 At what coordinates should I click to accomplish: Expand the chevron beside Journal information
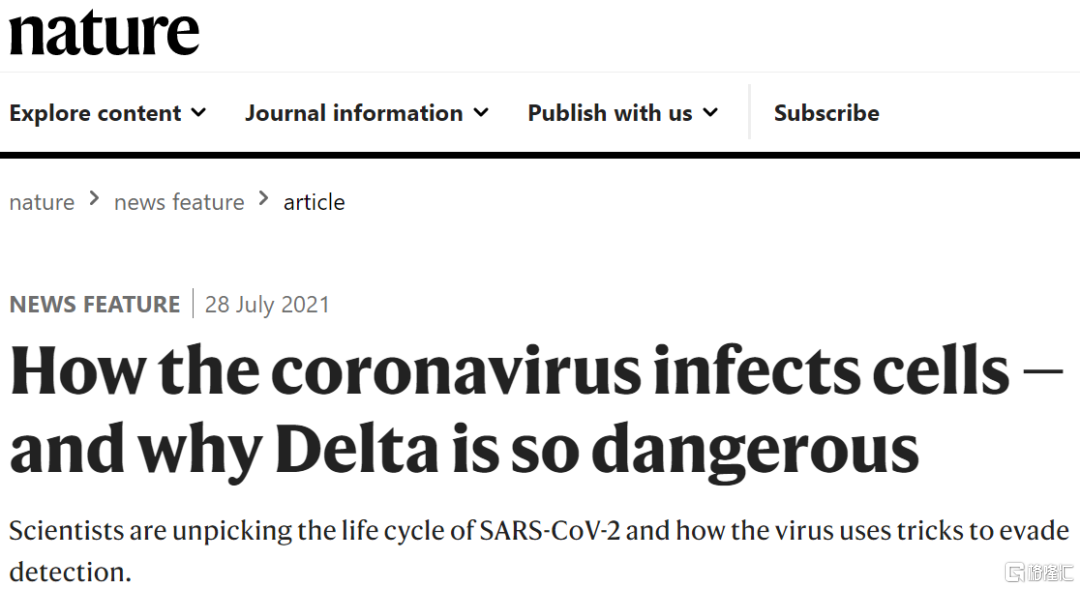[x=481, y=112]
